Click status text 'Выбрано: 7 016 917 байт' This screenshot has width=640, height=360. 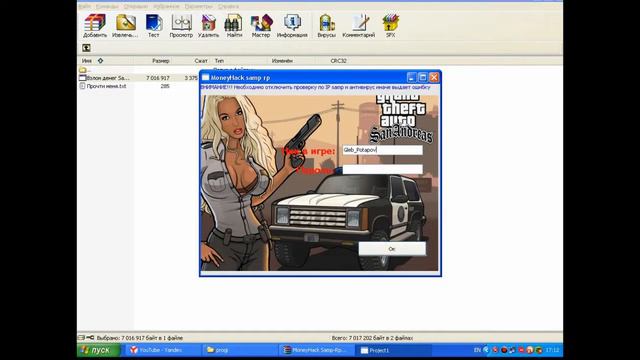(140, 338)
